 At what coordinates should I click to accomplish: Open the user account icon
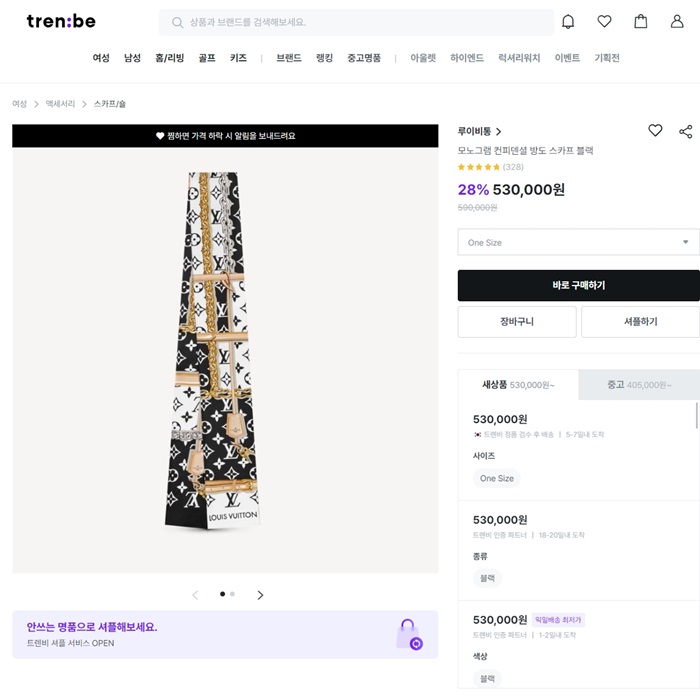(677, 22)
